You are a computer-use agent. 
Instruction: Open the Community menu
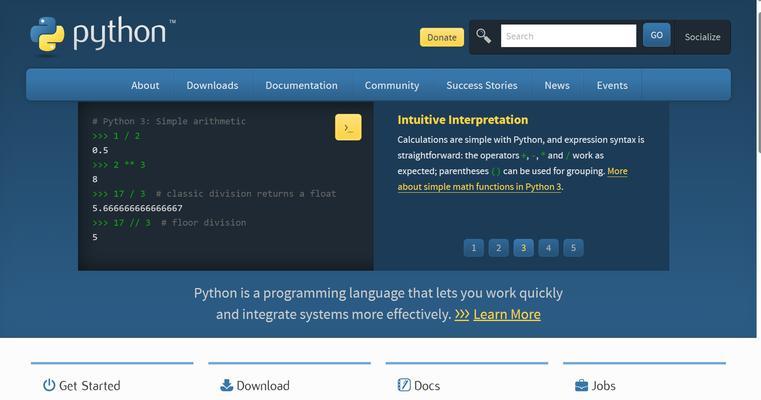(392, 85)
